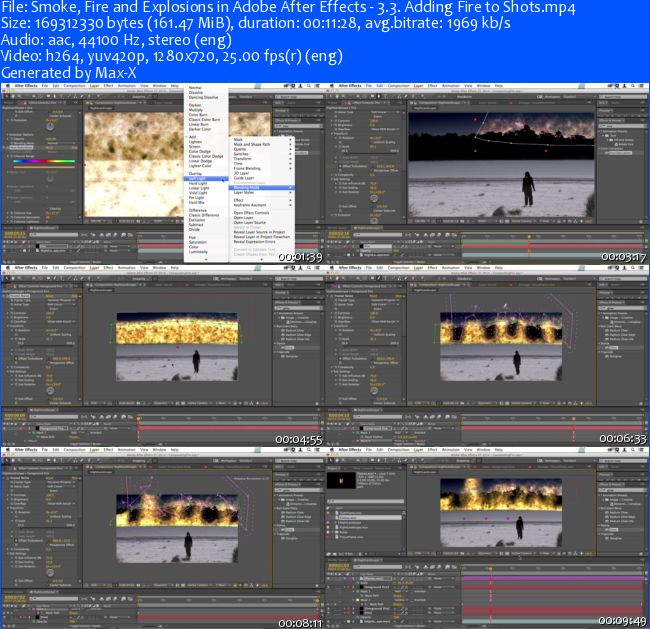The width and height of the screenshot is (650, 629).
Task: Click the Project panel search field in the 00:09:49 frame
Action: (x=365, y=501)
